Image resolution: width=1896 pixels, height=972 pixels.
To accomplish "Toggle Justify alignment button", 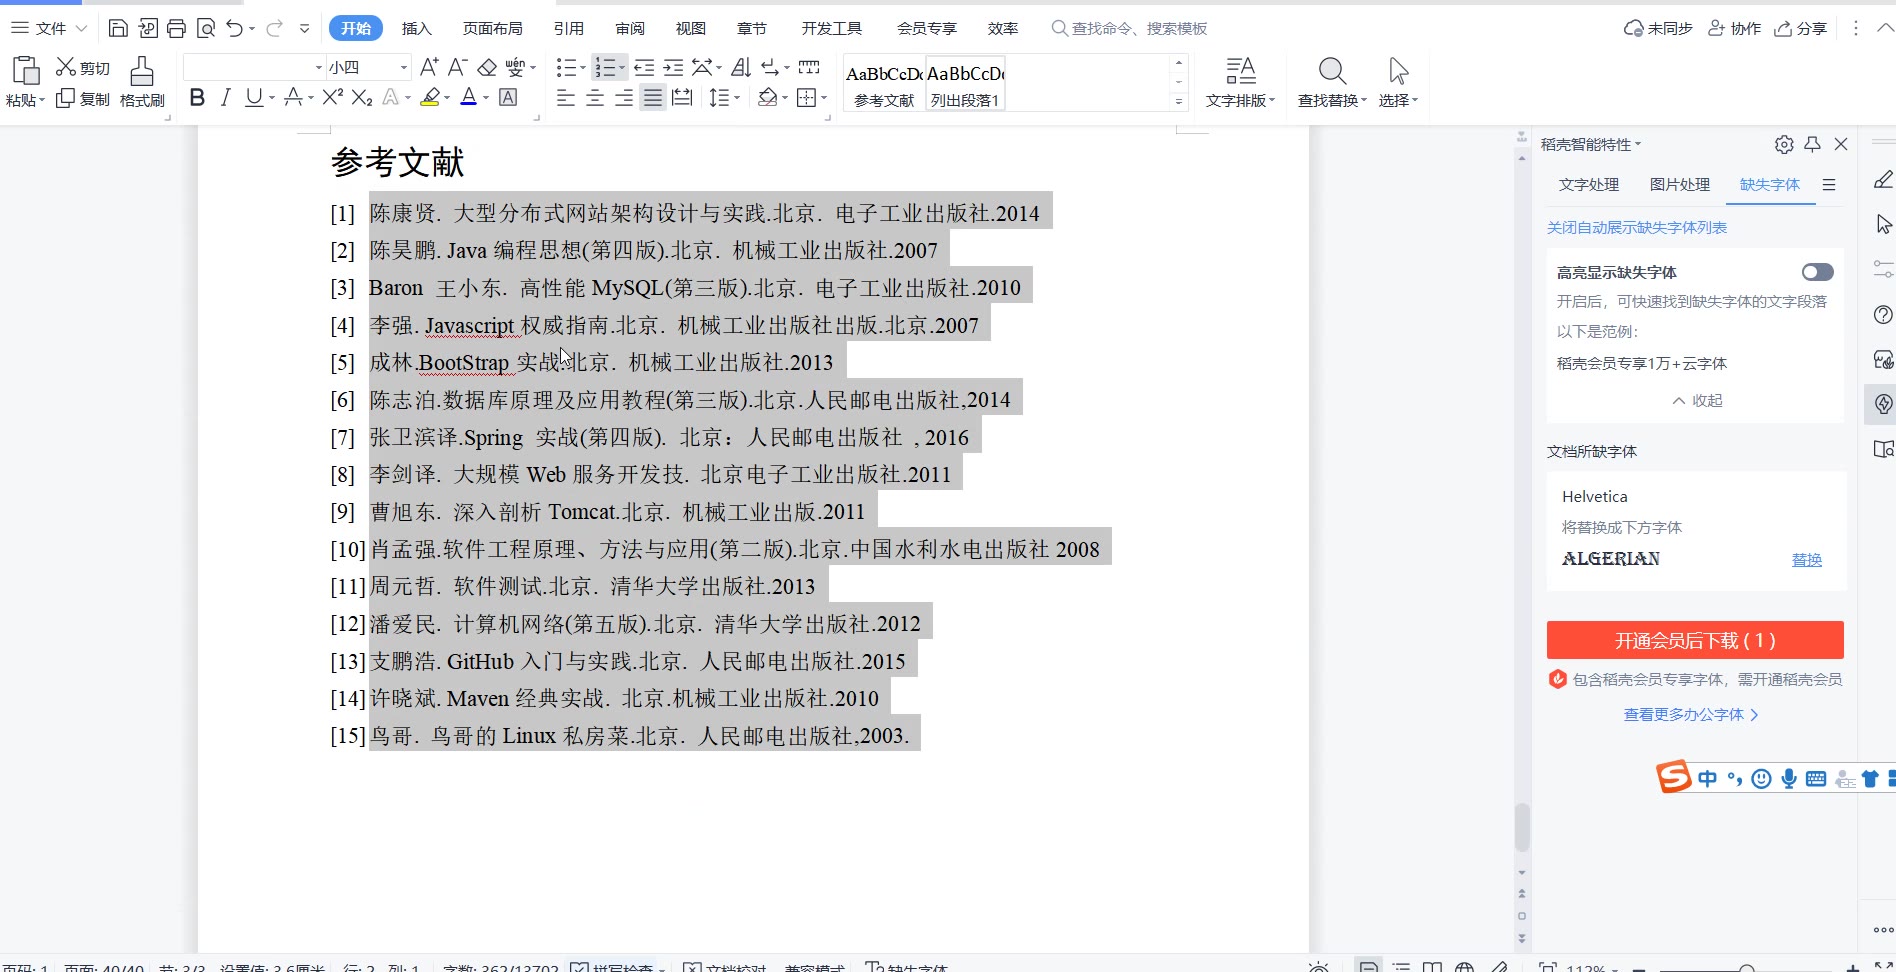I will tap(653, 97).
